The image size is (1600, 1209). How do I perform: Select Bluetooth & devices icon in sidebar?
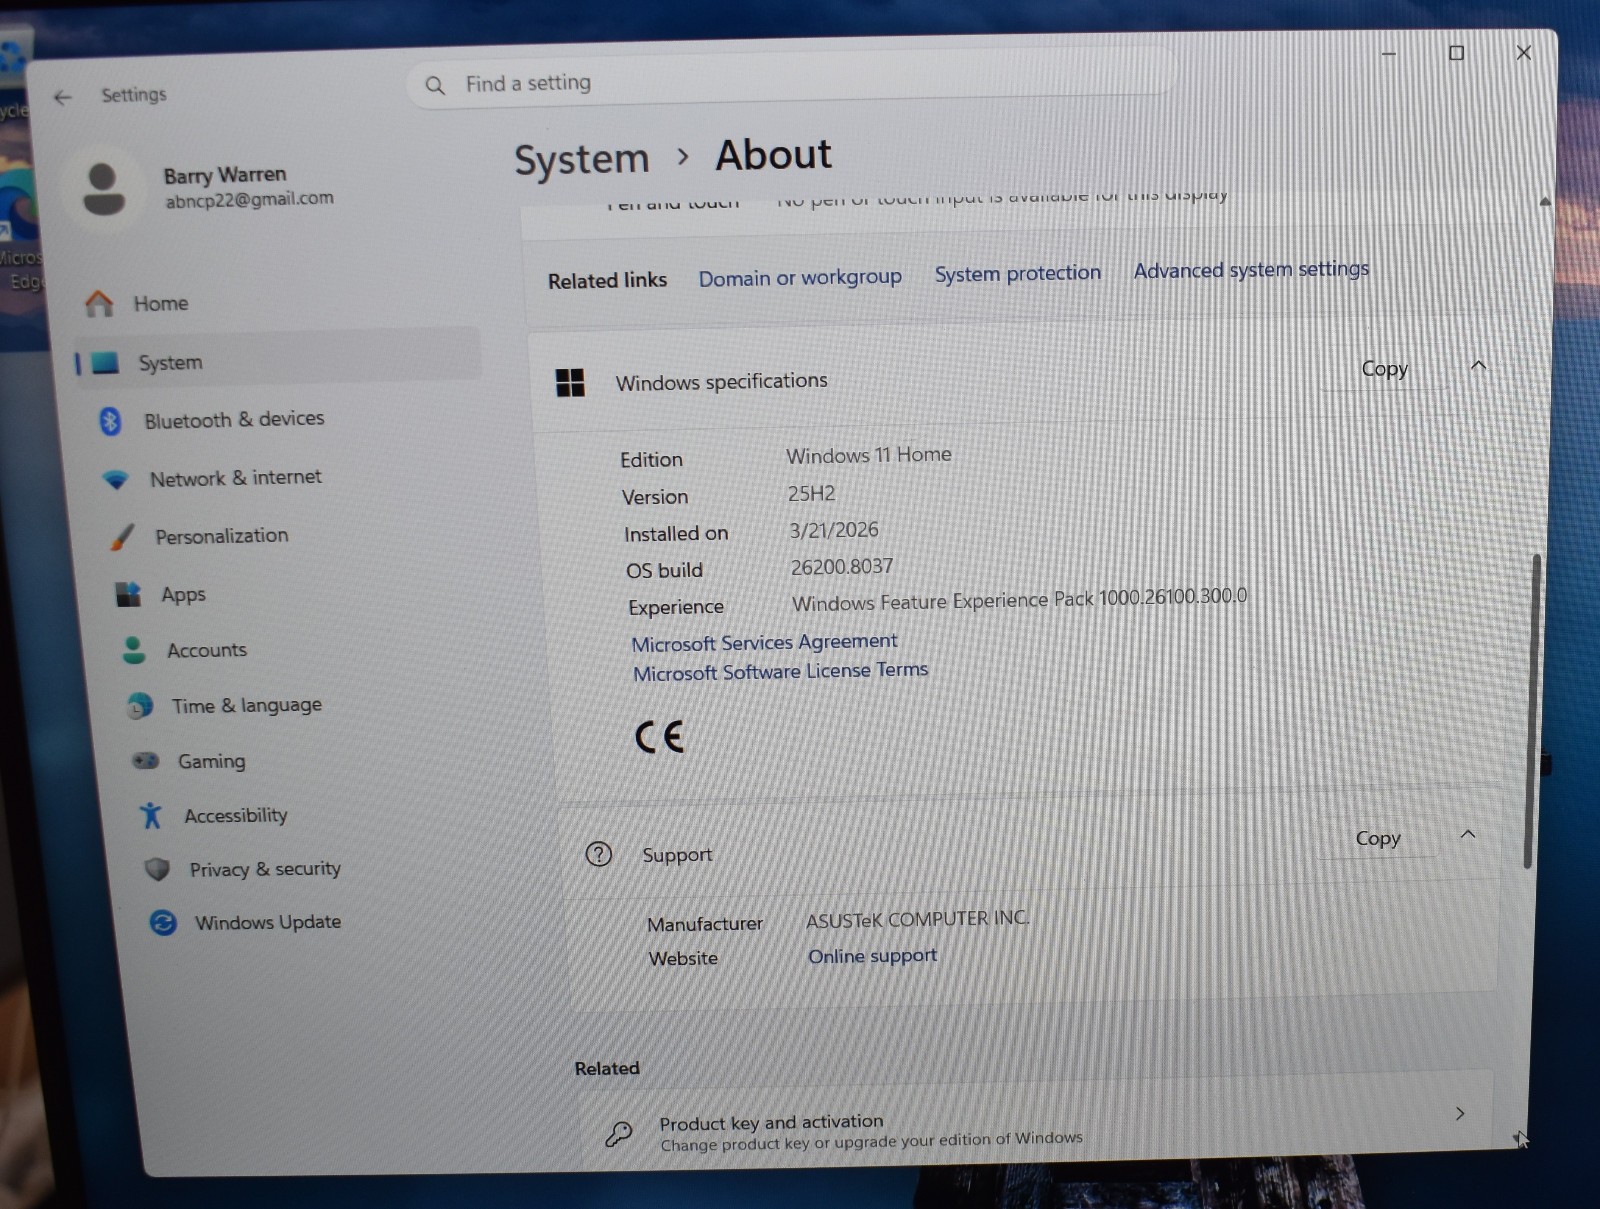tap(110, 421)
